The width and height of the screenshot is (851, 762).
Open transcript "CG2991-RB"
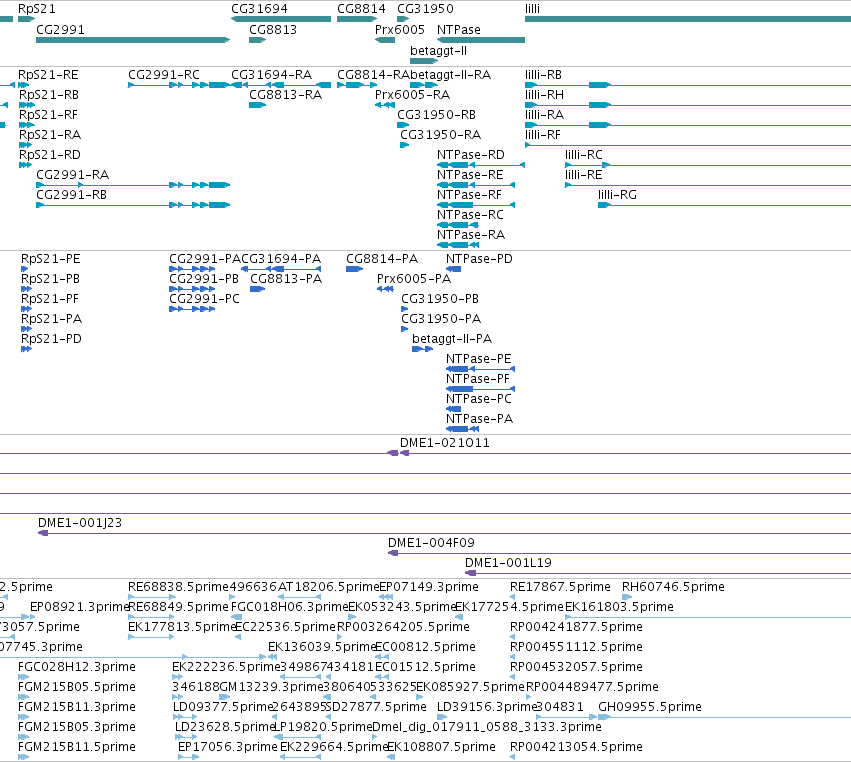point(72,195)
